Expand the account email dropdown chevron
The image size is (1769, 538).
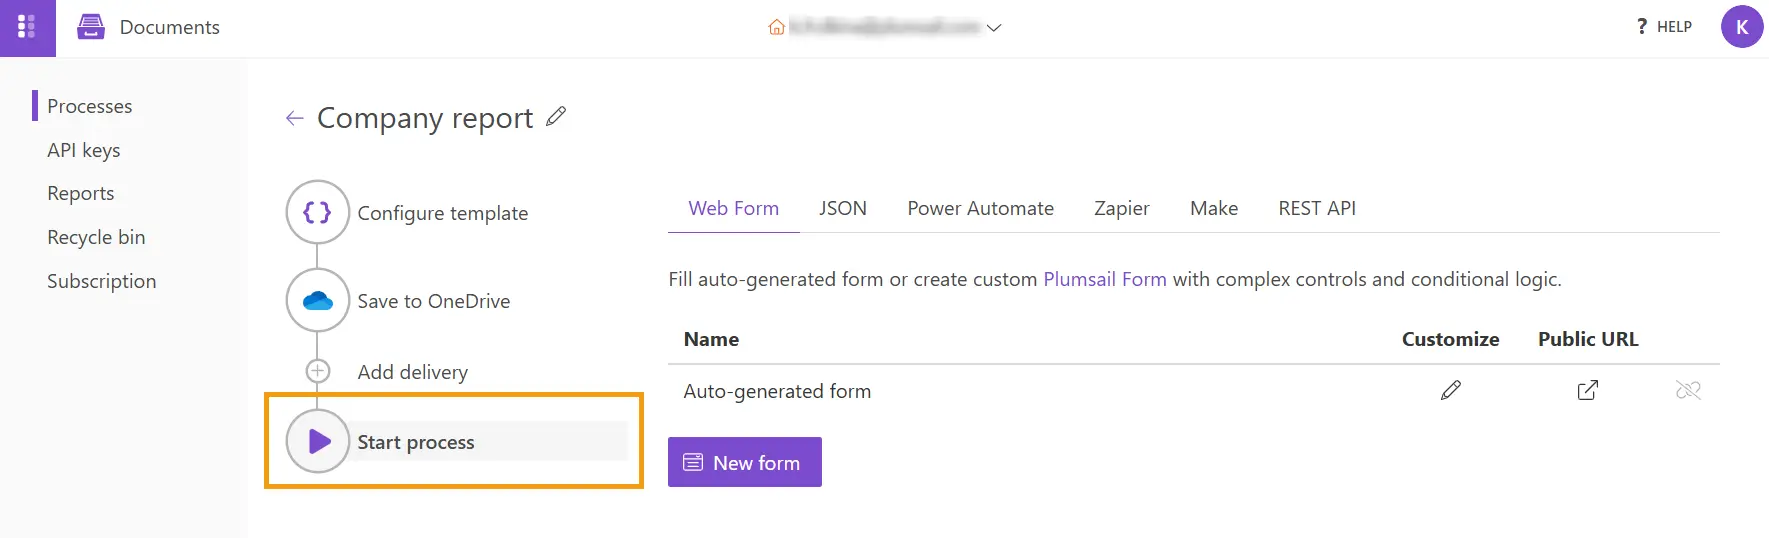click(994, 28)
